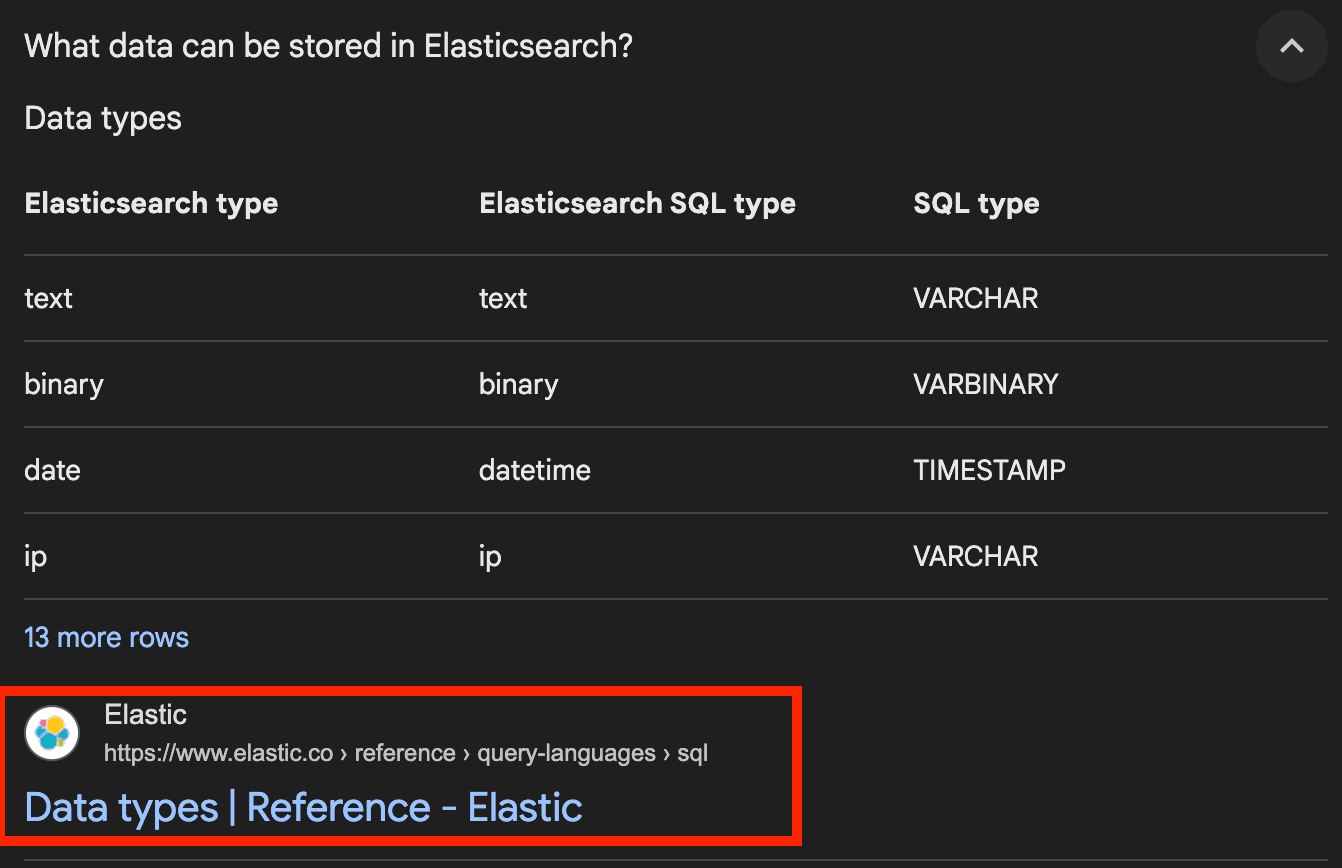Click VARCHAR in the text row

pyautogui.click(x=975, y=298)
